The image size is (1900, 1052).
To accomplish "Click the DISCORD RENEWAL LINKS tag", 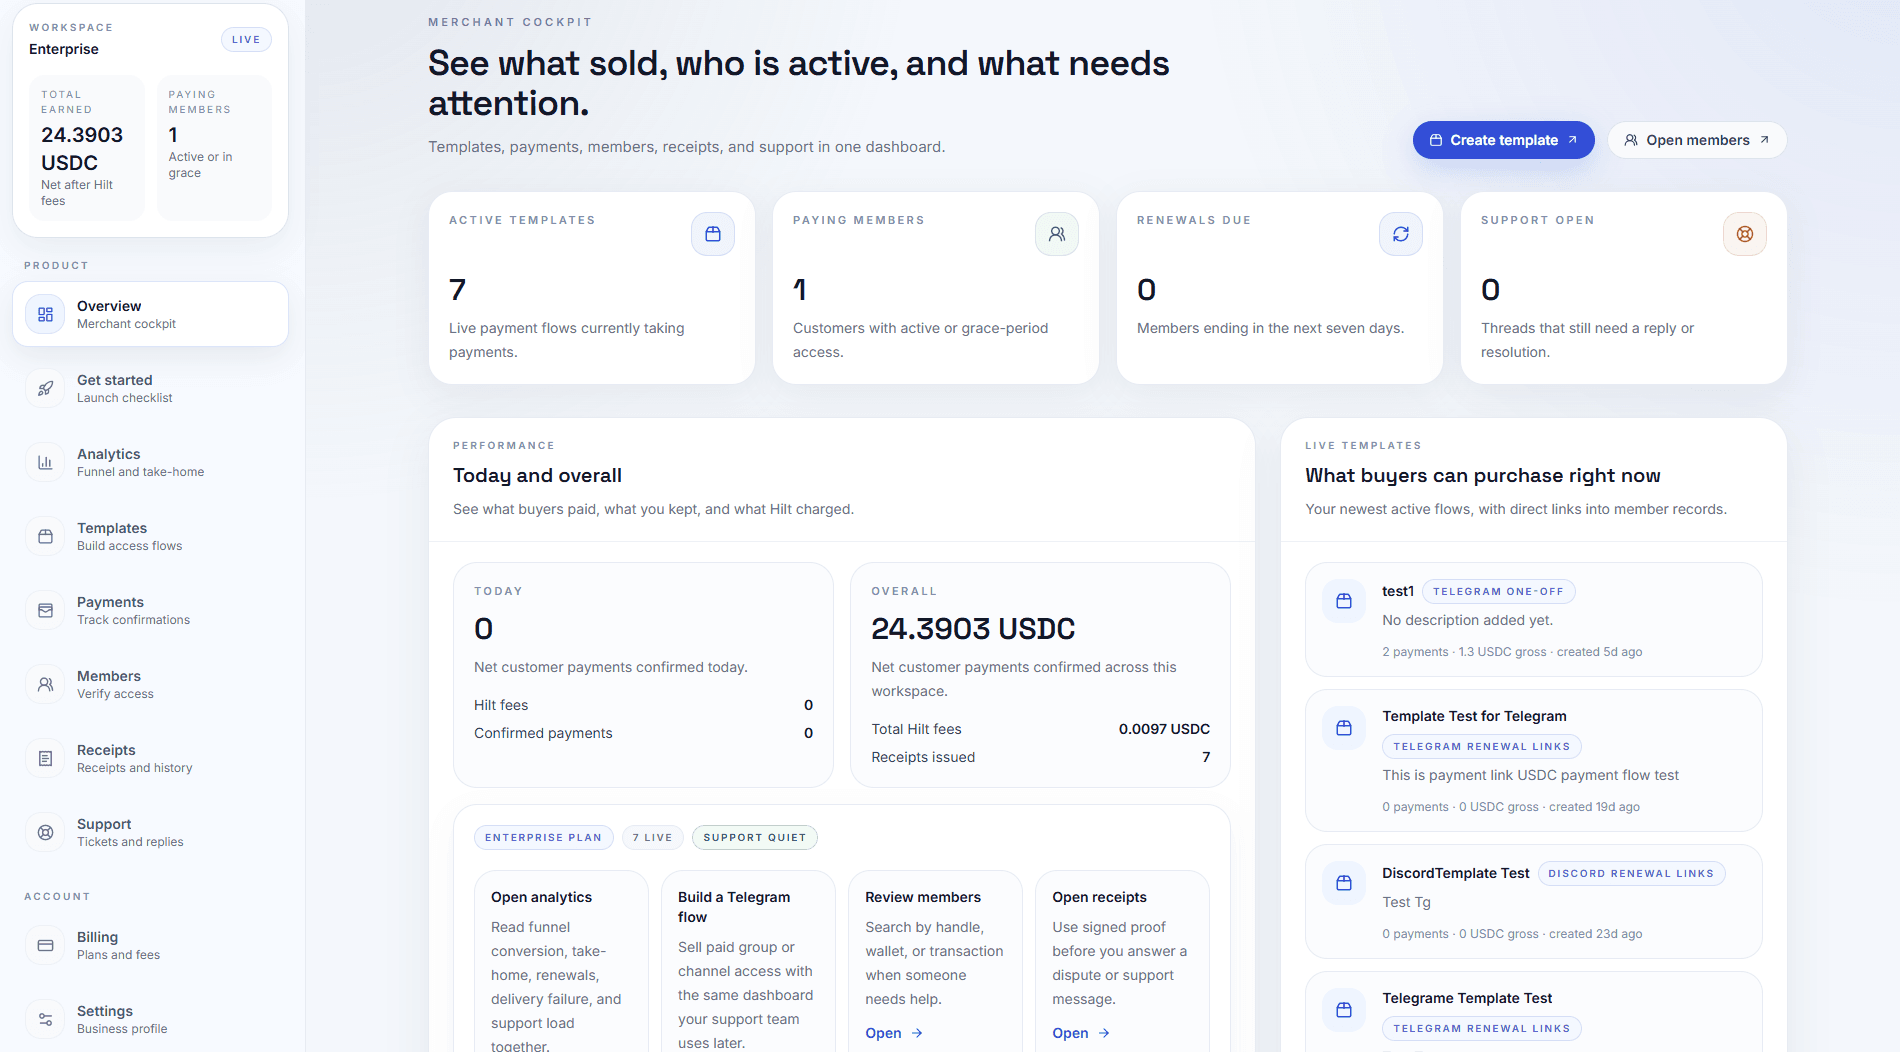I will [x=1631, y=873].
